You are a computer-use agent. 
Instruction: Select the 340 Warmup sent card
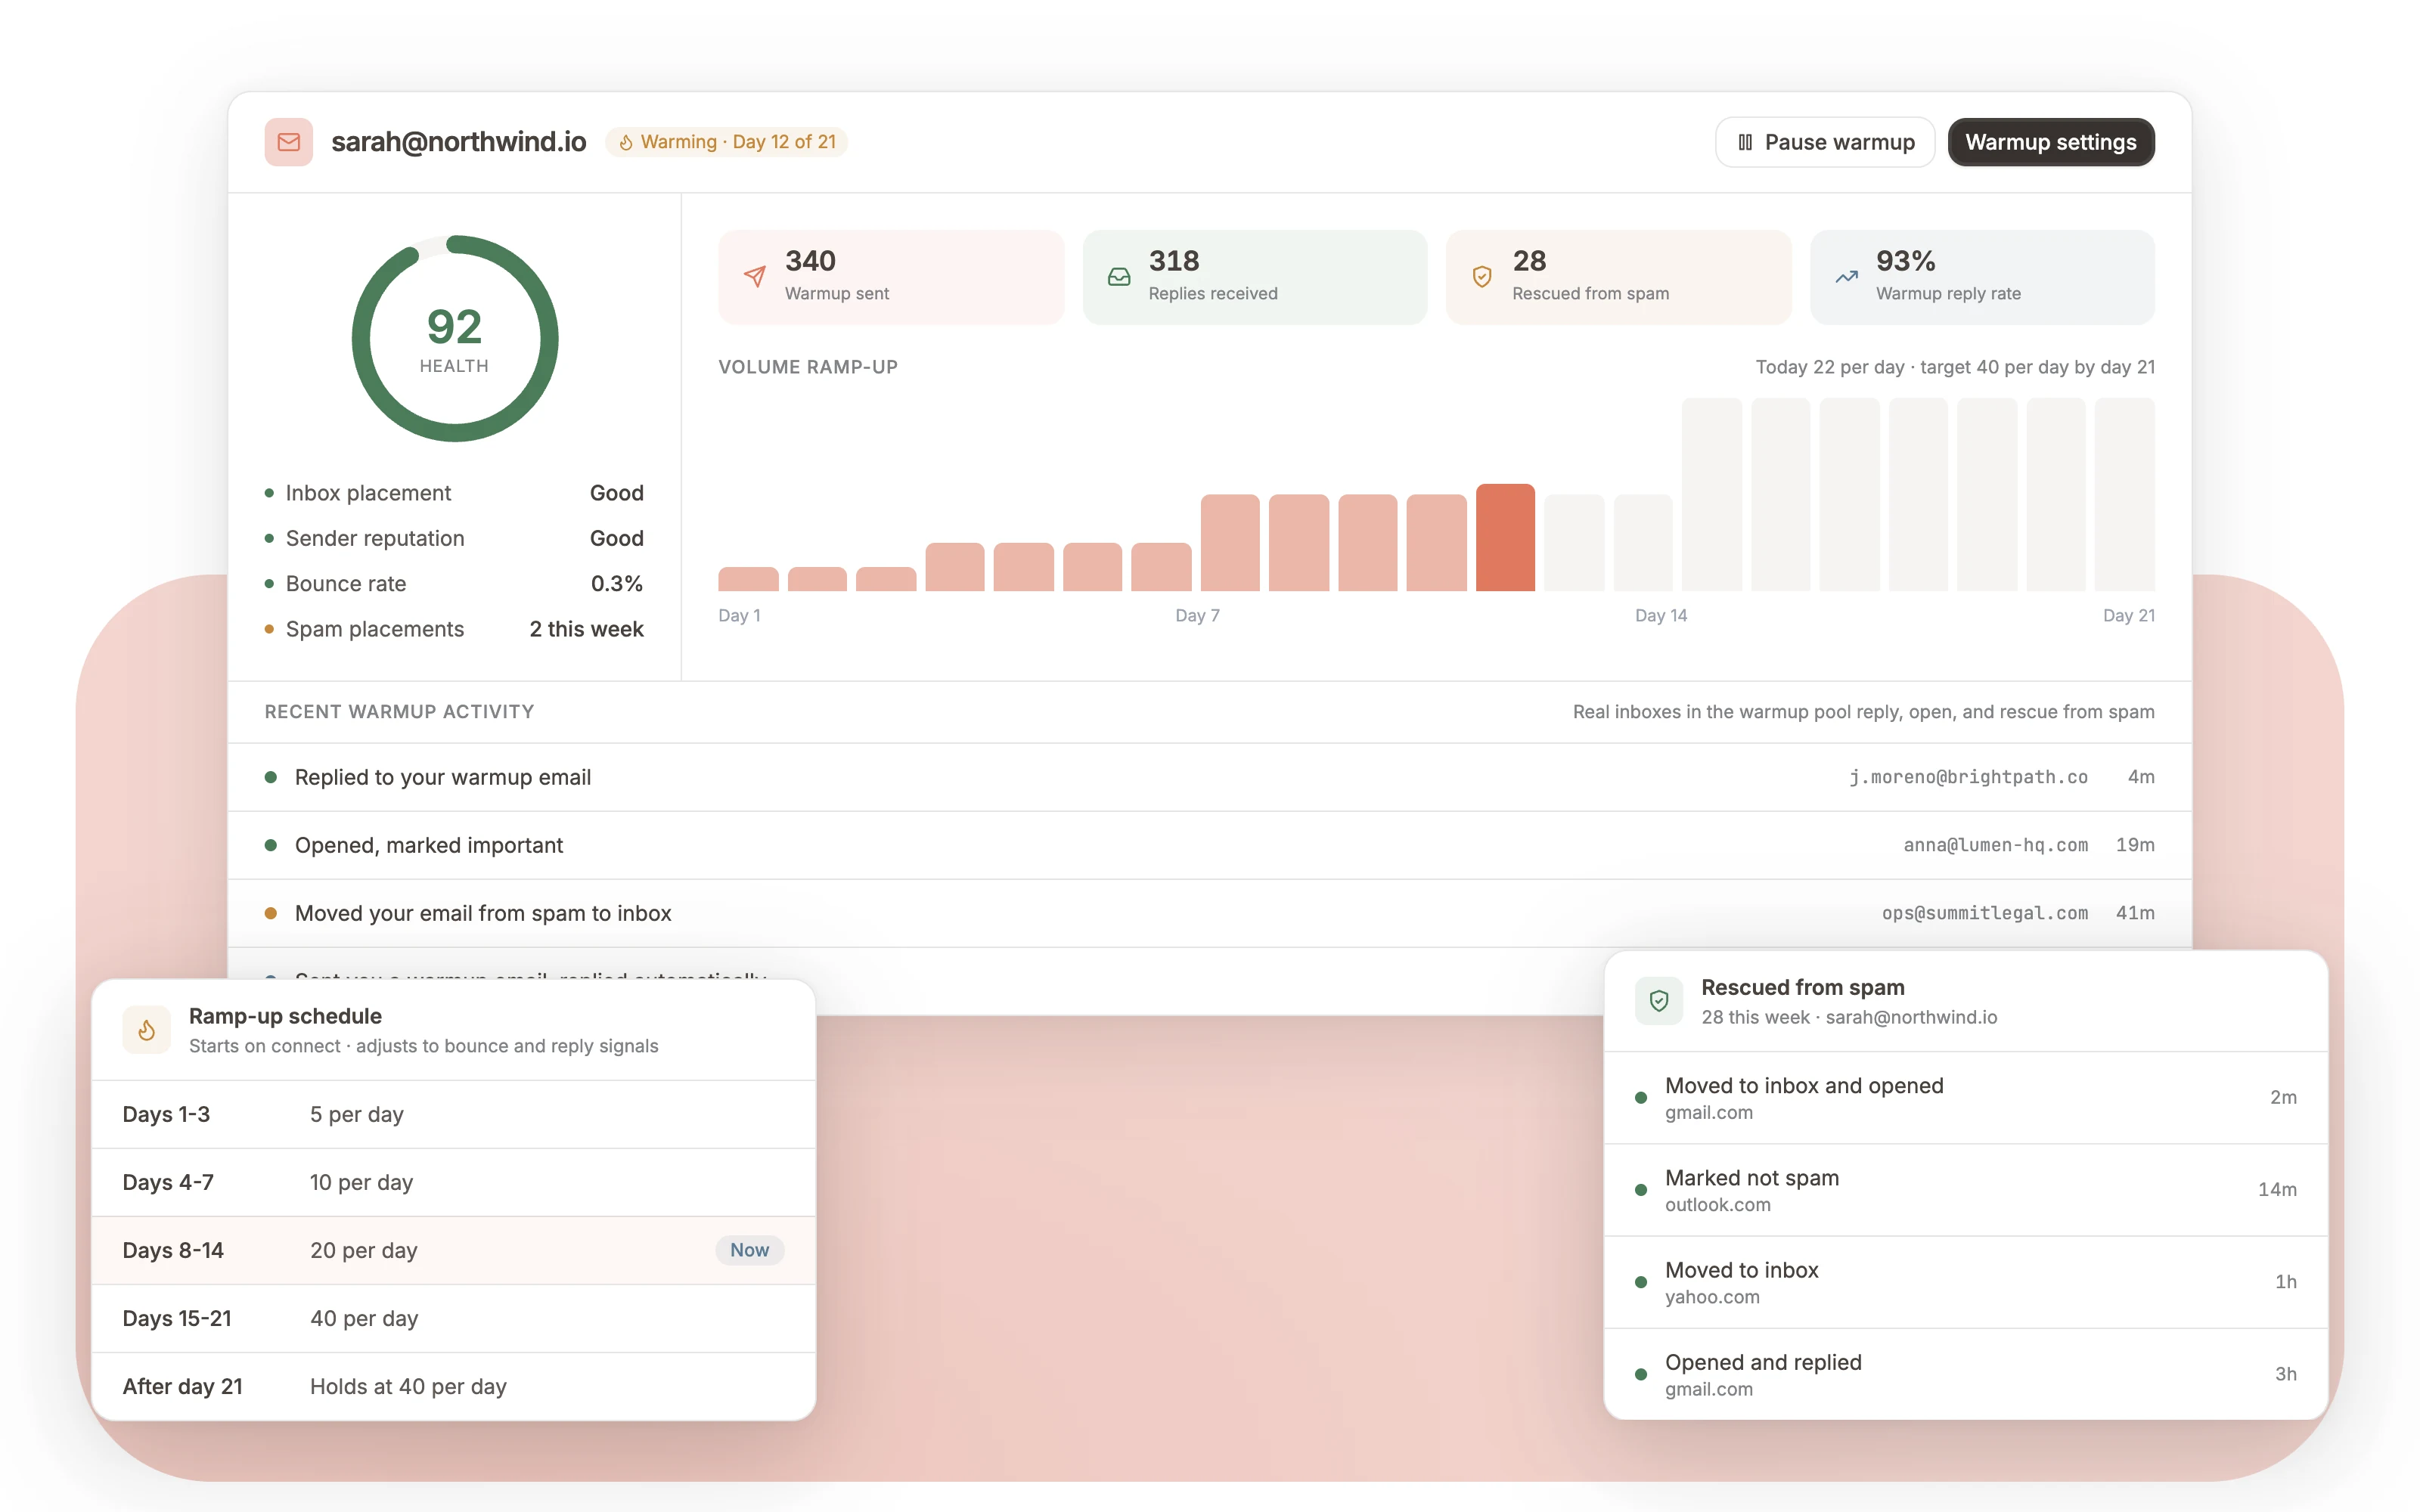pyautogui.click(x=891, y=277)
